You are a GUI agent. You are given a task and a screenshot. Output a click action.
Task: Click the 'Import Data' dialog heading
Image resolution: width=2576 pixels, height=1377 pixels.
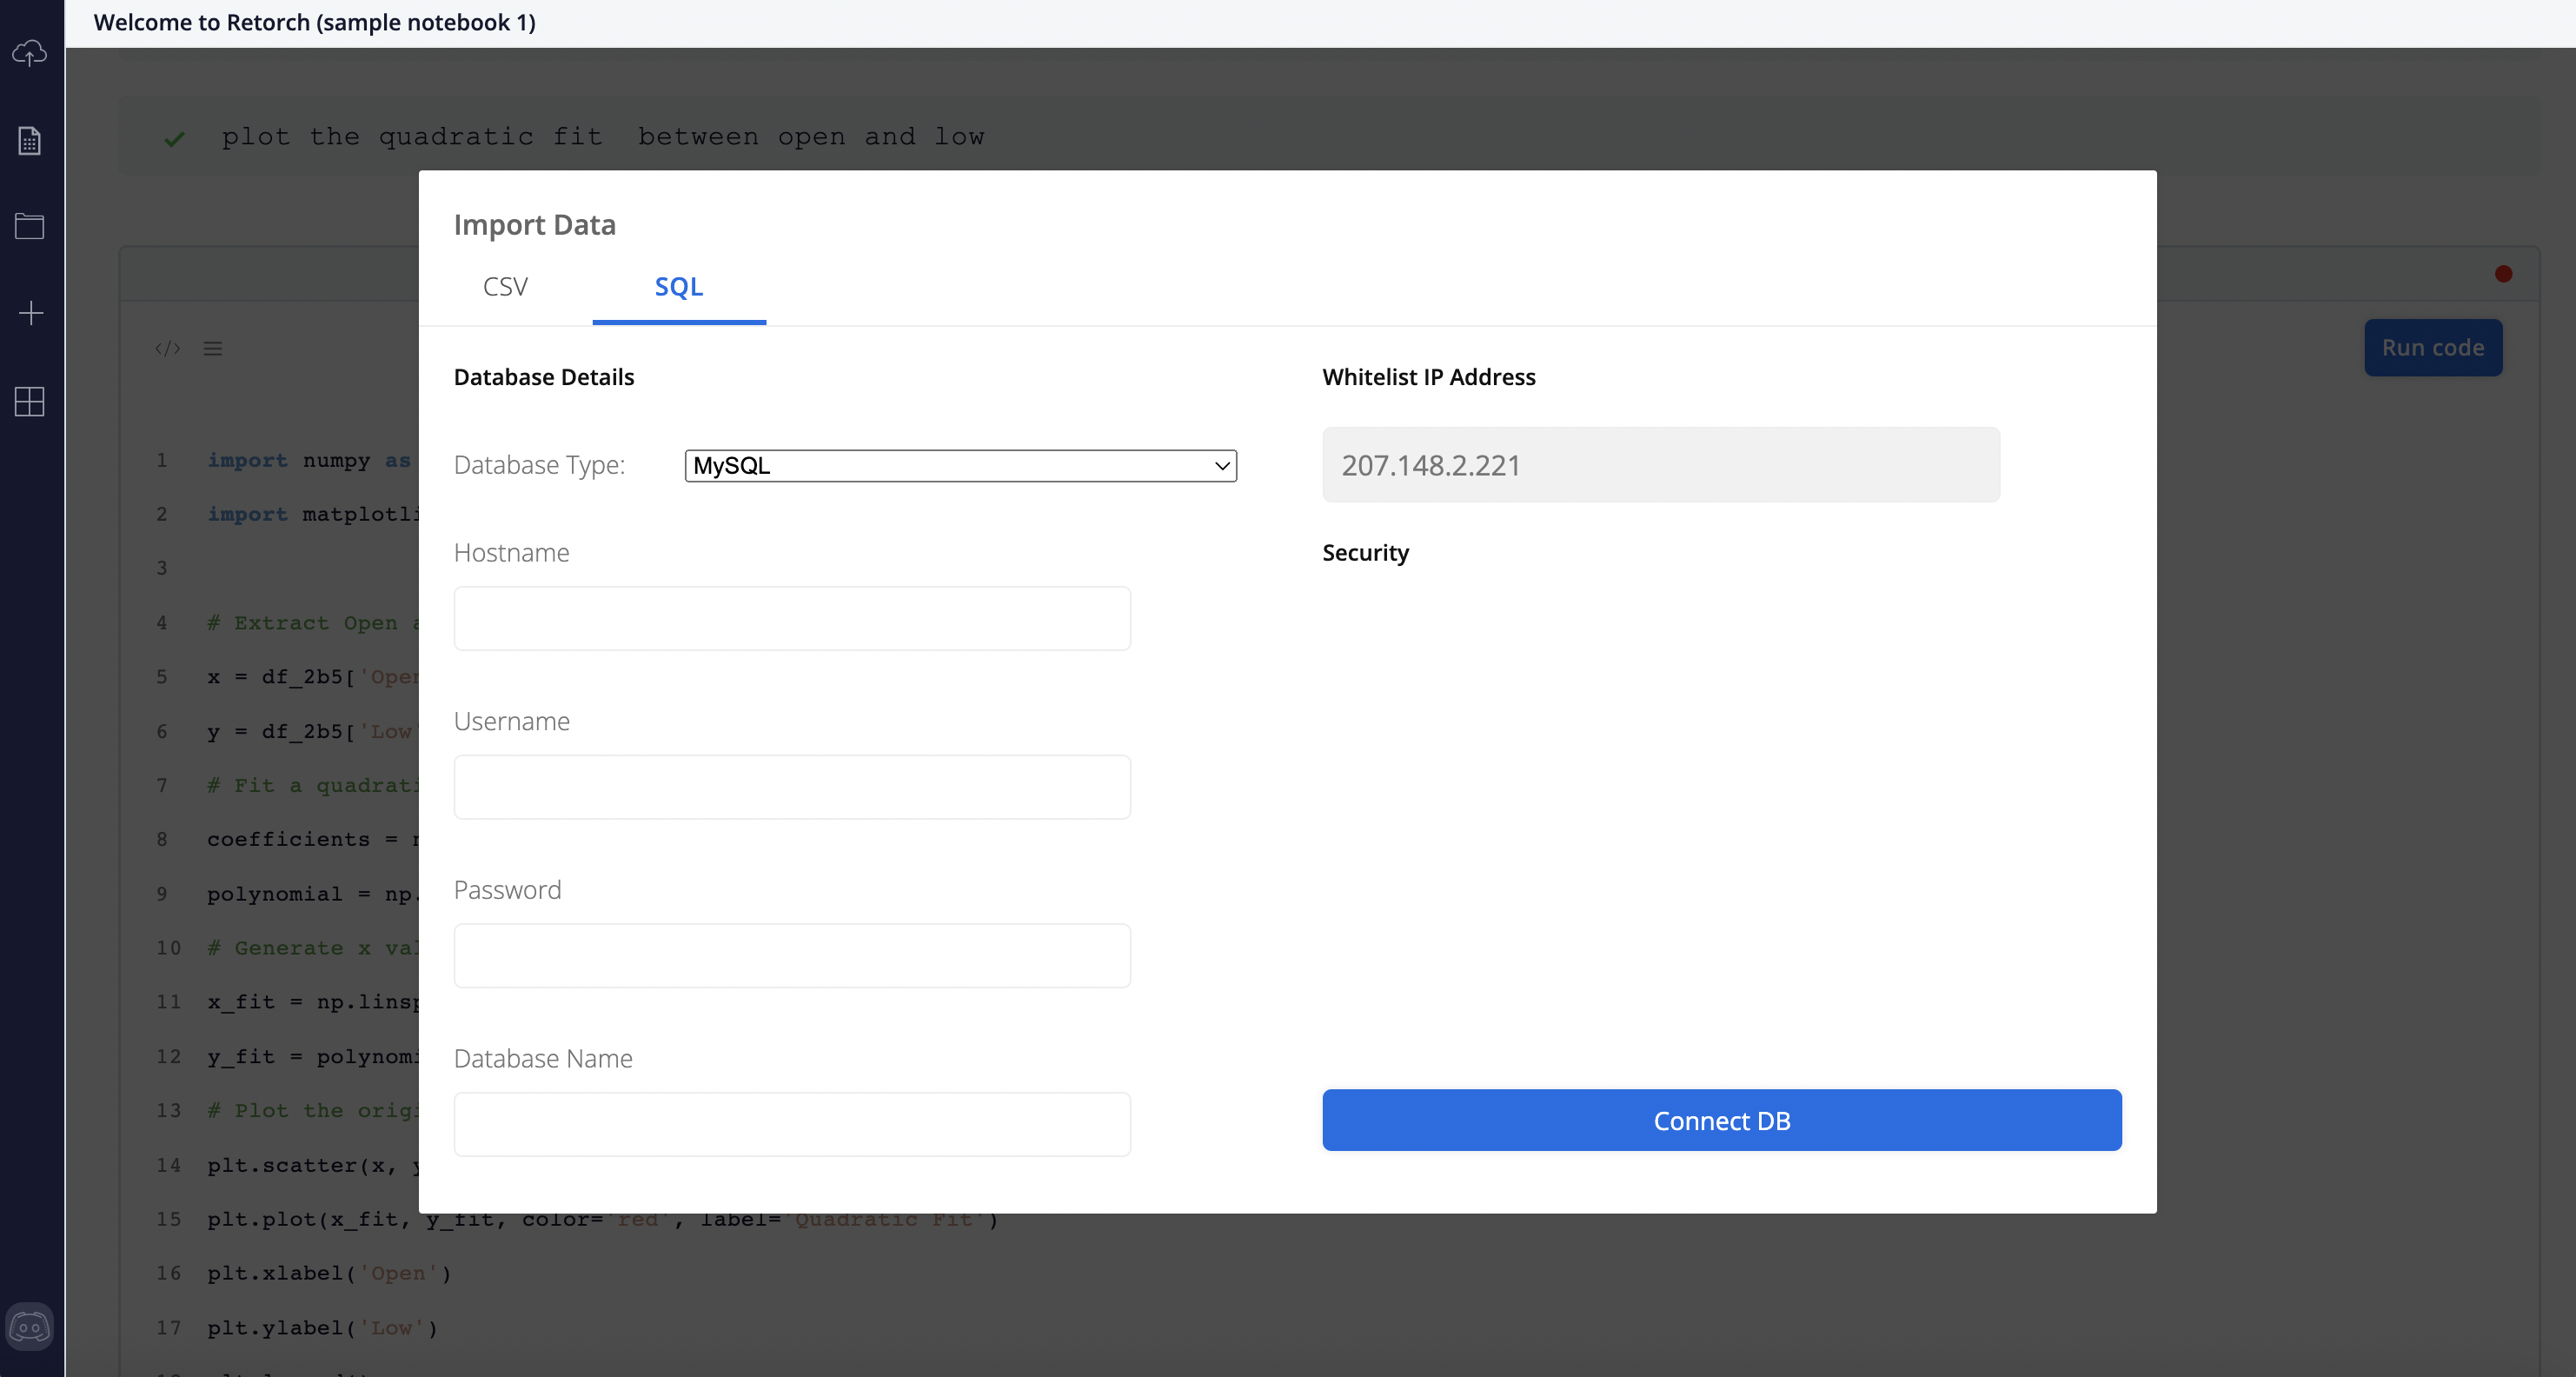(x=535, y=224)
